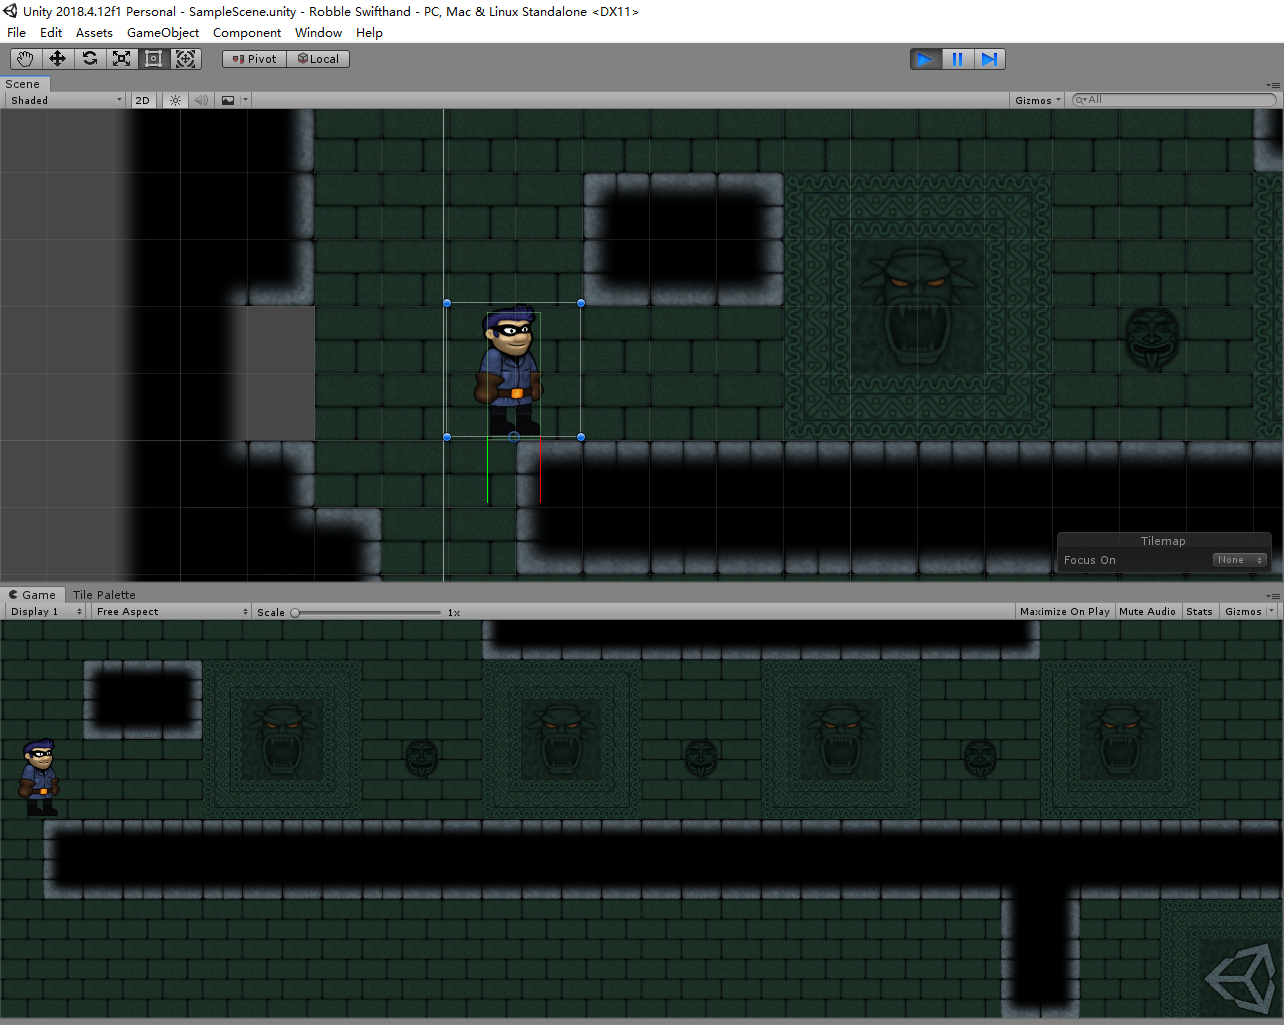
Task: Show the Stats overlay
Action: click(x=1199, y=611)
